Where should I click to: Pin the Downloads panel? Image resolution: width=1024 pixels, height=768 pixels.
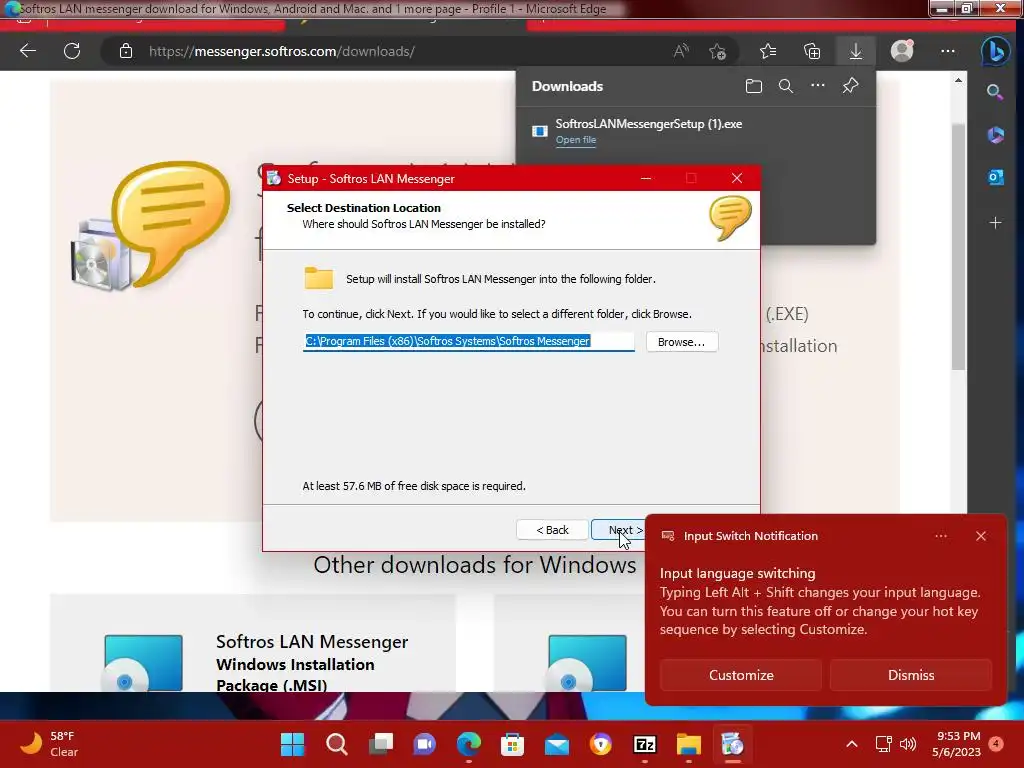pos(850,86)
